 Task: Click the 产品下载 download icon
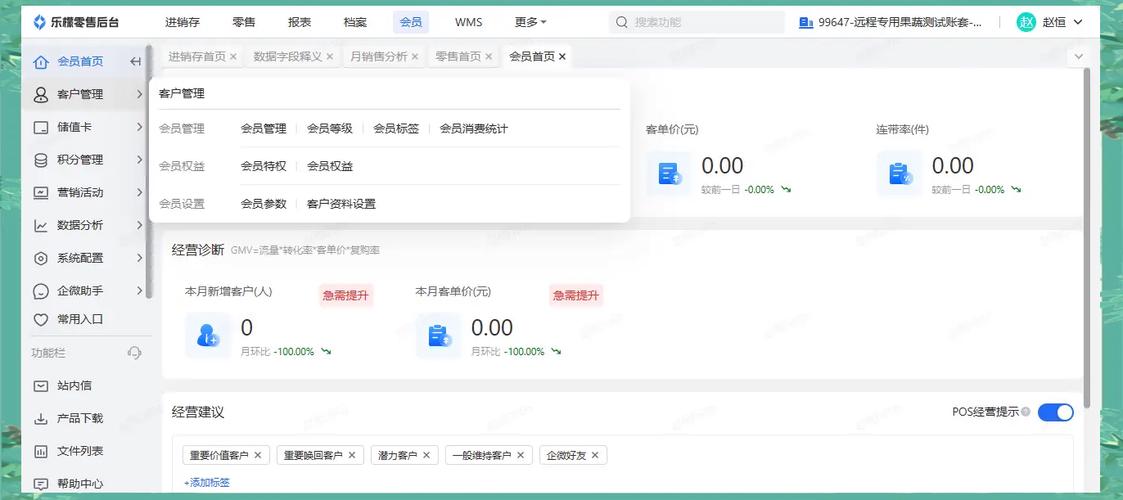[x=41, y=419]
